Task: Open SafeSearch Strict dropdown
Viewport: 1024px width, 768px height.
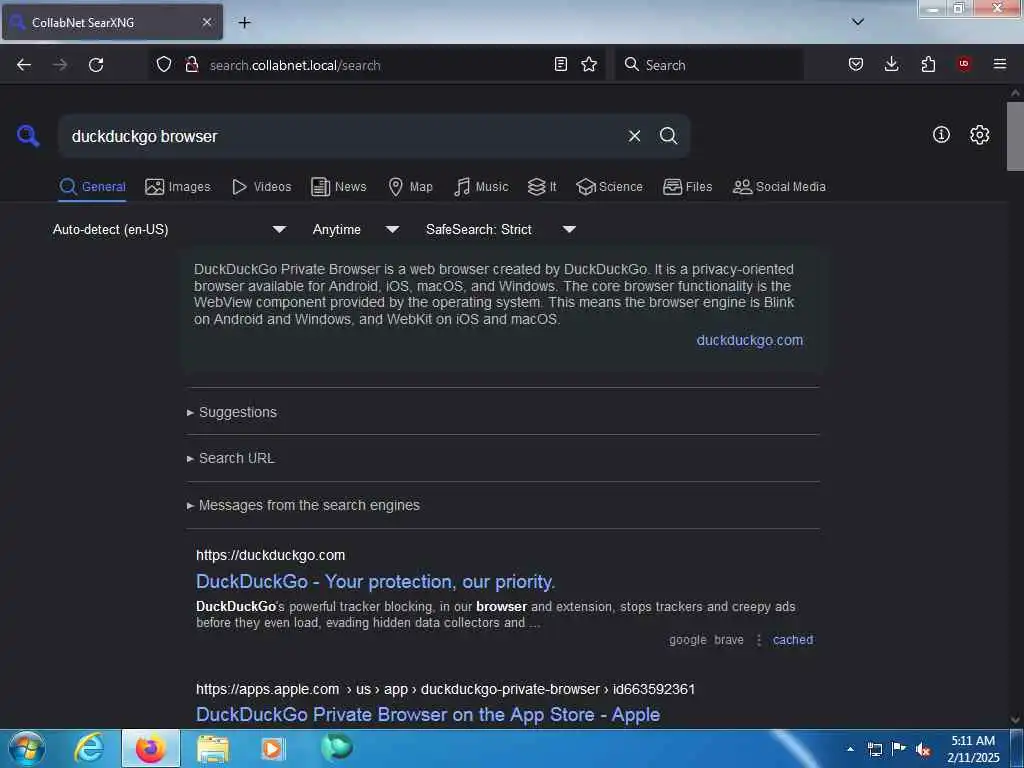Action: (500, 229)
